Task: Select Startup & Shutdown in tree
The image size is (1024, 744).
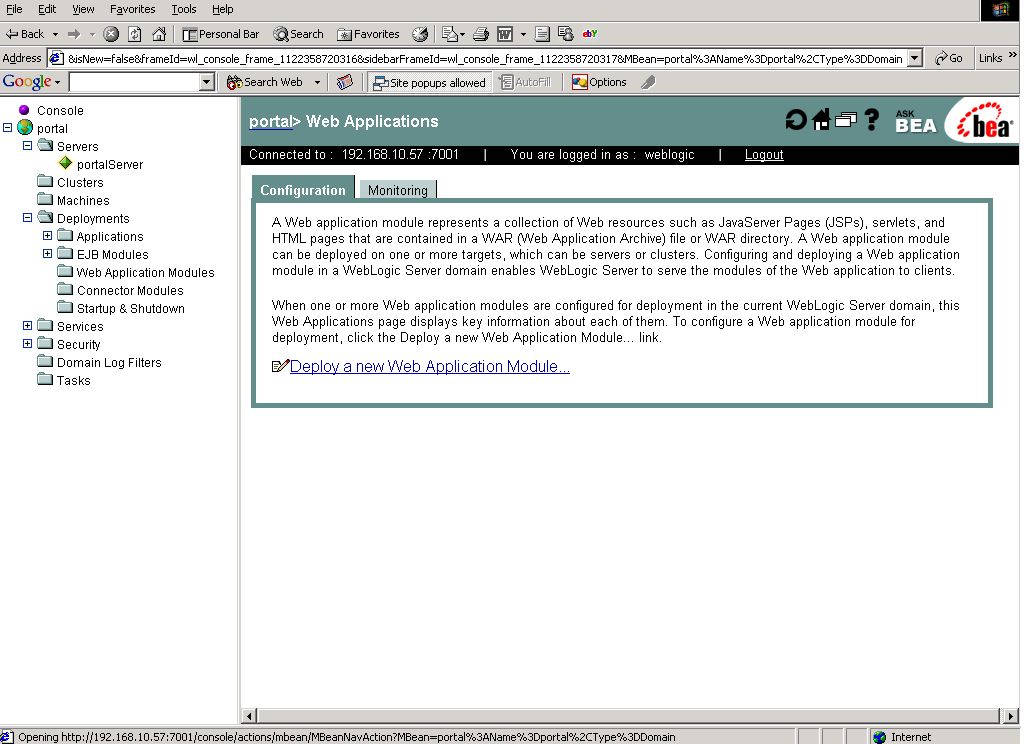Action: click(131, 308)
